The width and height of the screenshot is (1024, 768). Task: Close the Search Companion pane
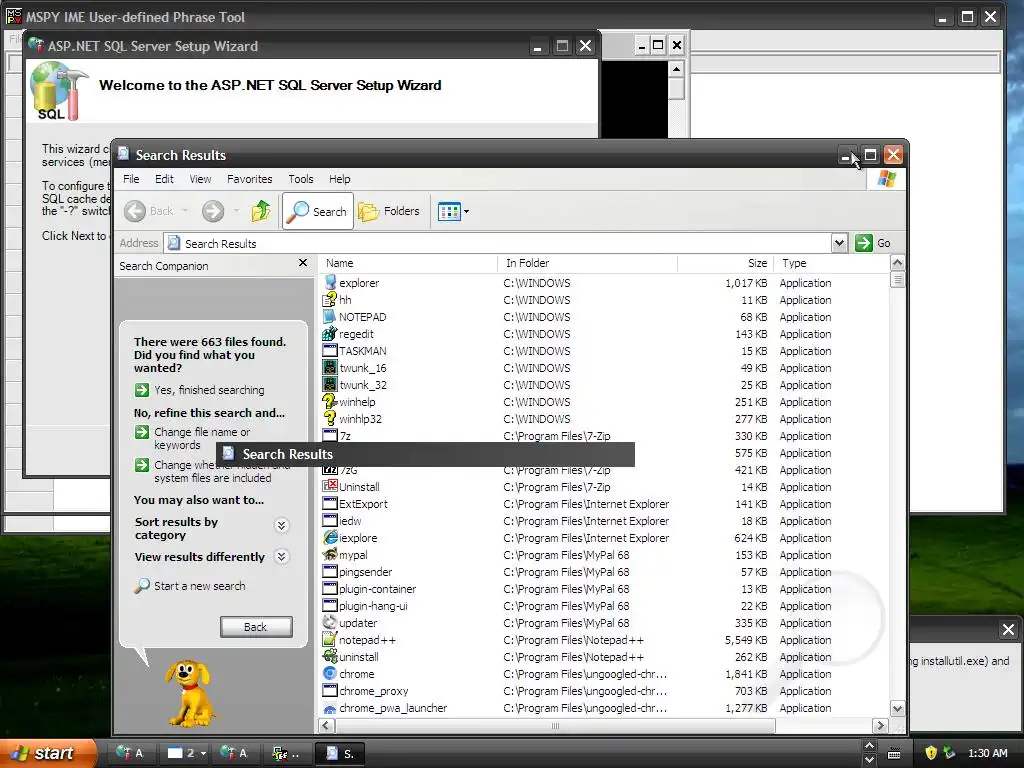302,263
